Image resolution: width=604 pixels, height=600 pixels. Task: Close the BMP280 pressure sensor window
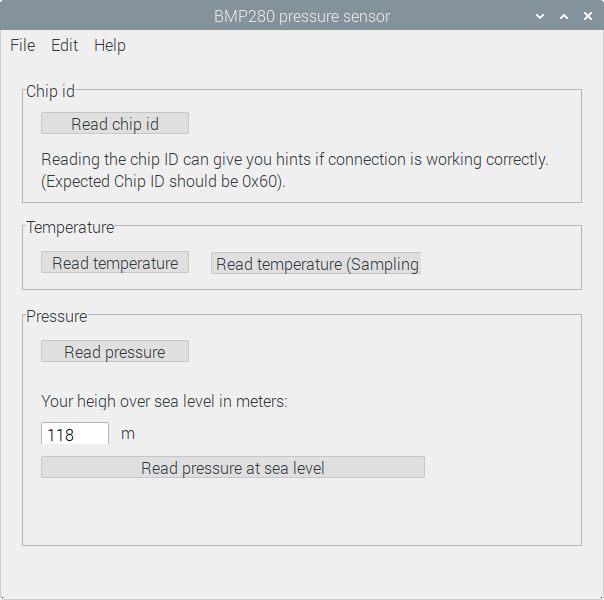pyautogui.click(x=587, y=16)
